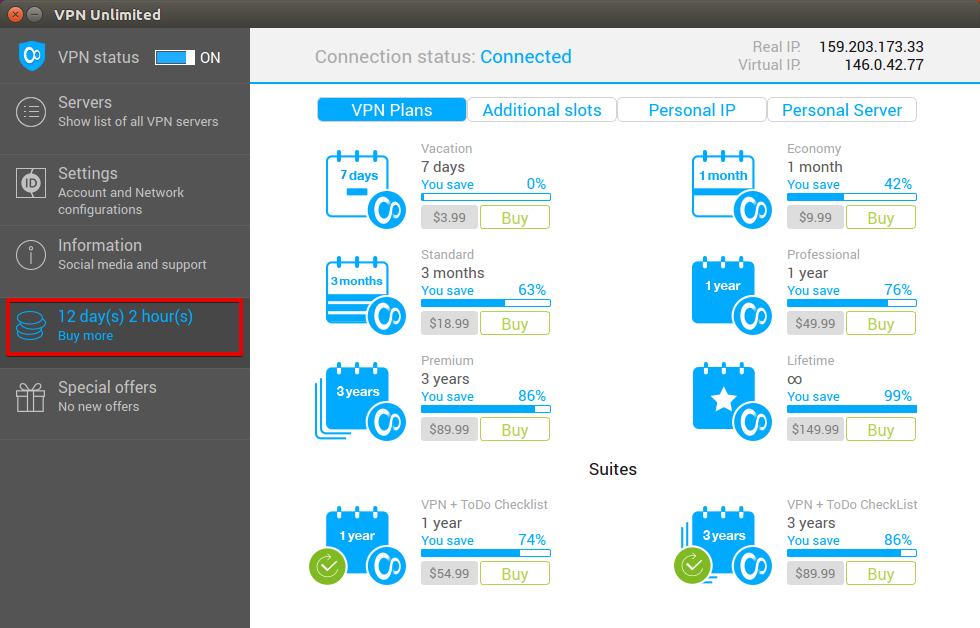The image size is (980, 628).
Task: Open the Personal Server tab
Action: point(842,110)
